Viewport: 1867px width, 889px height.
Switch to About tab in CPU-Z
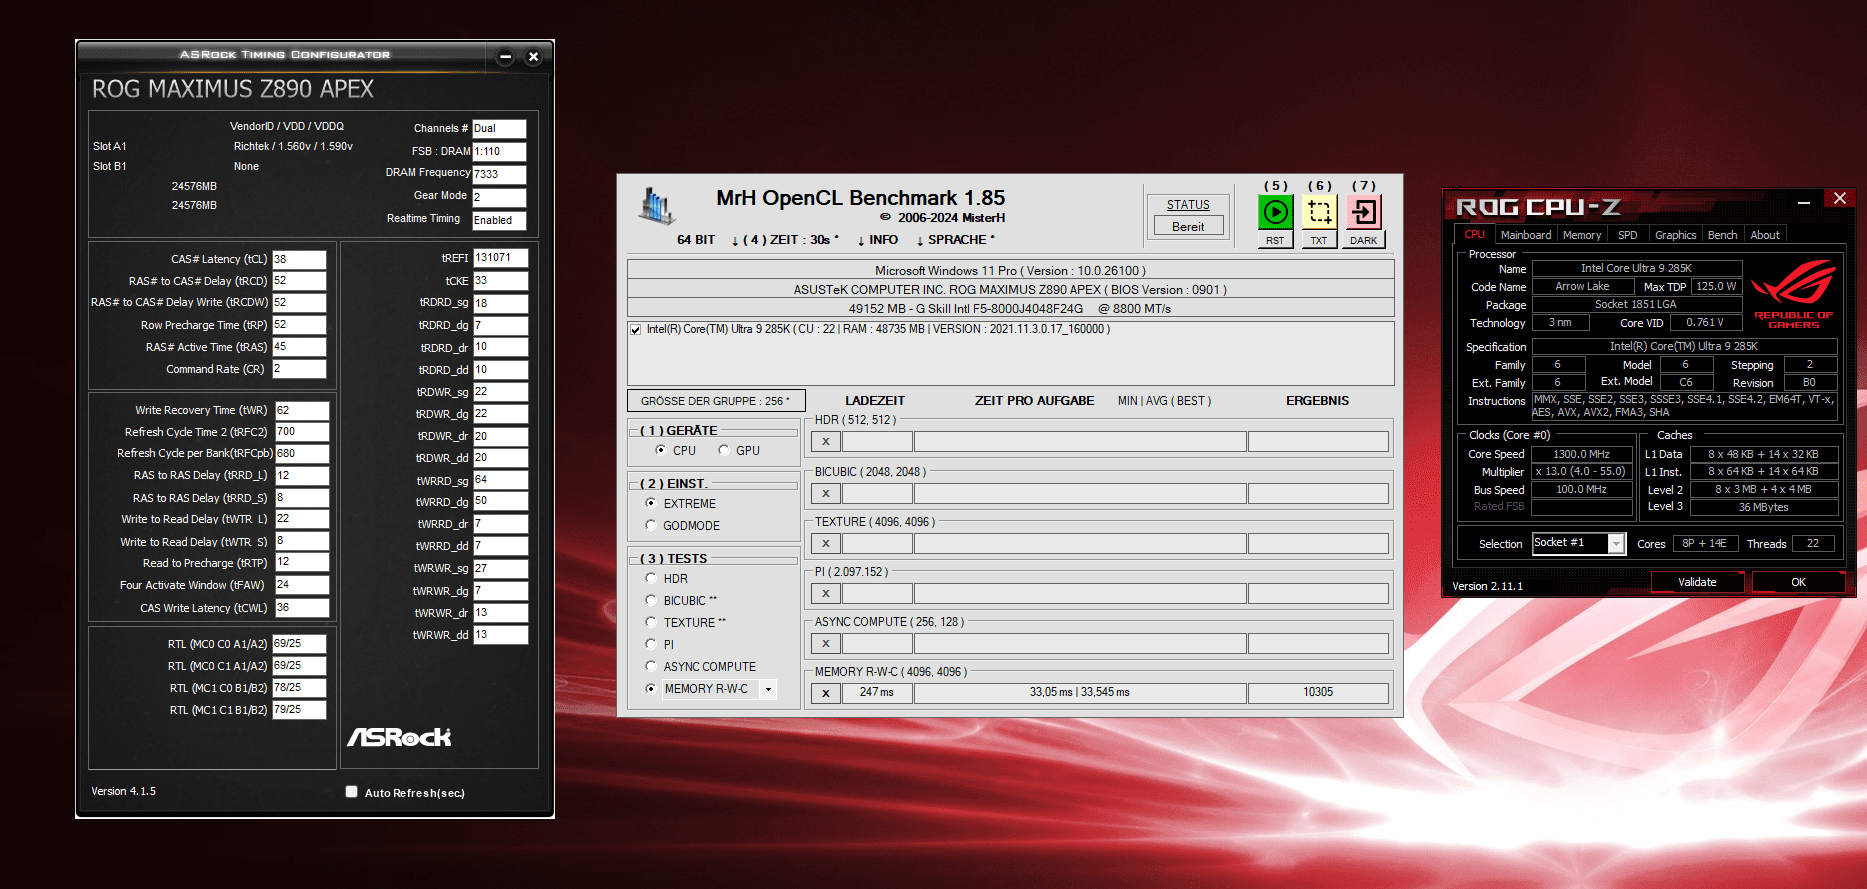click(1765, 235)
